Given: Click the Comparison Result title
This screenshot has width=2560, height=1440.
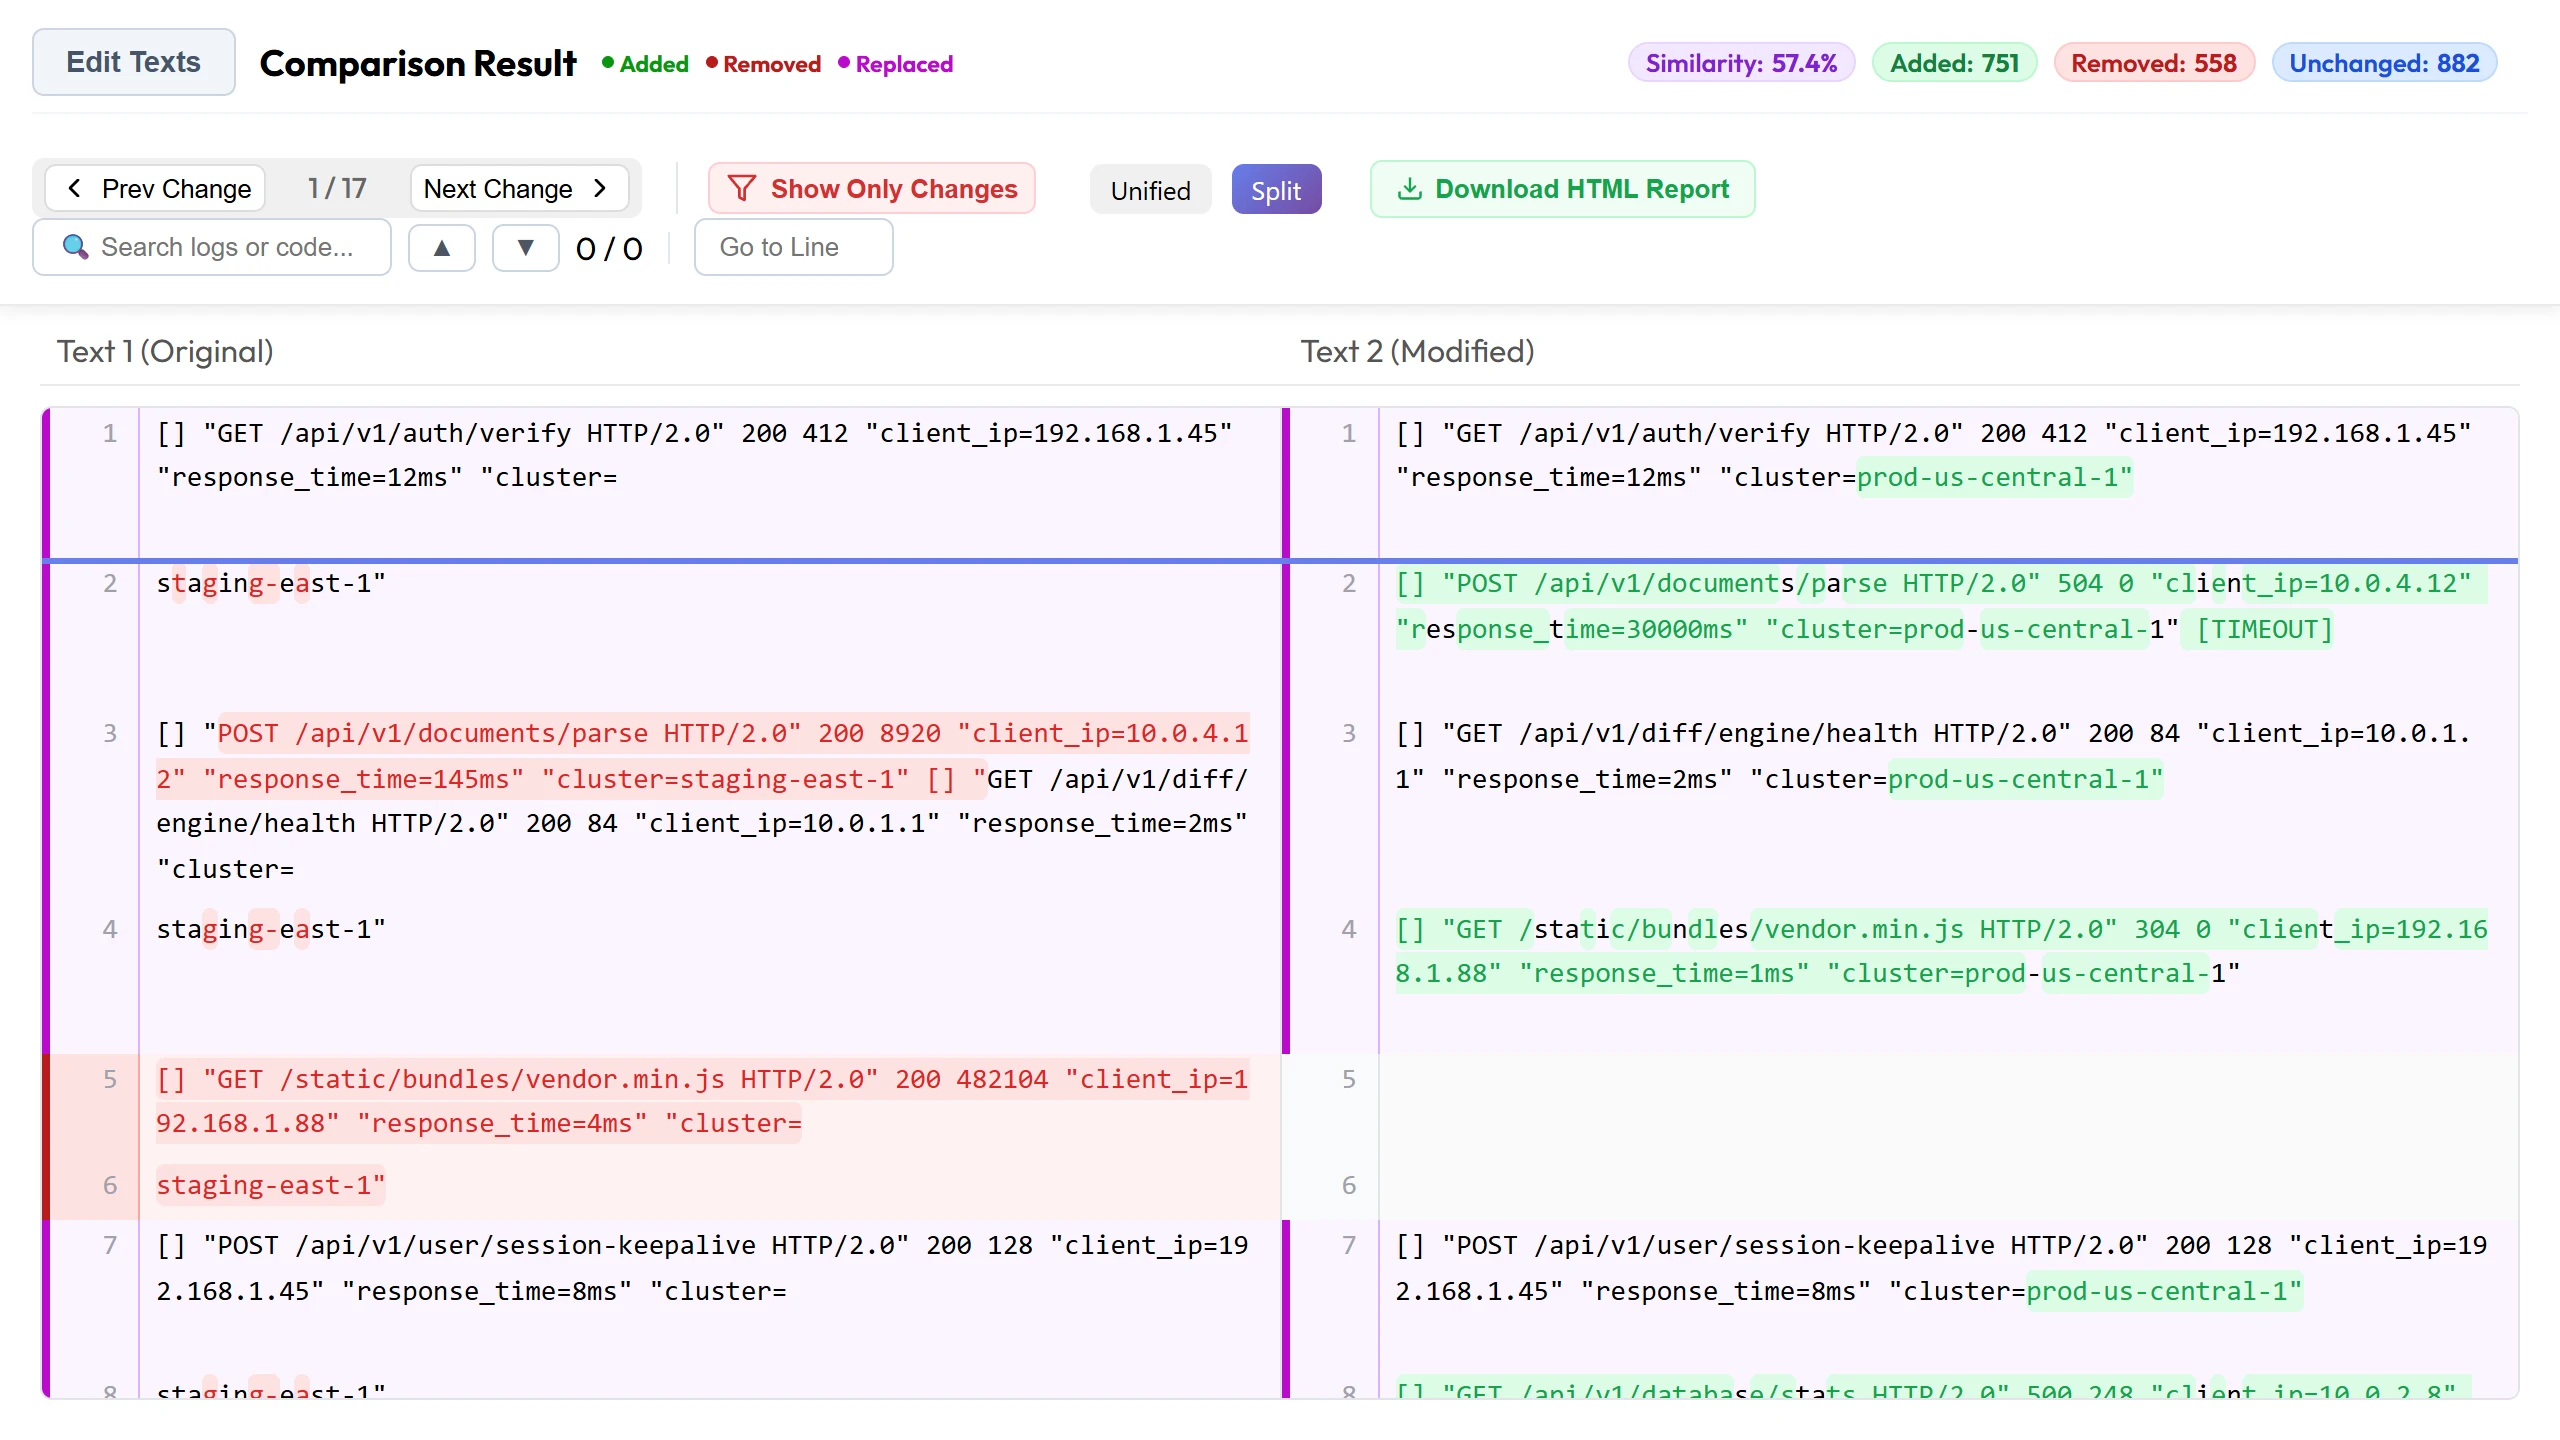Looking at the screenshot, I should point(418,64).
